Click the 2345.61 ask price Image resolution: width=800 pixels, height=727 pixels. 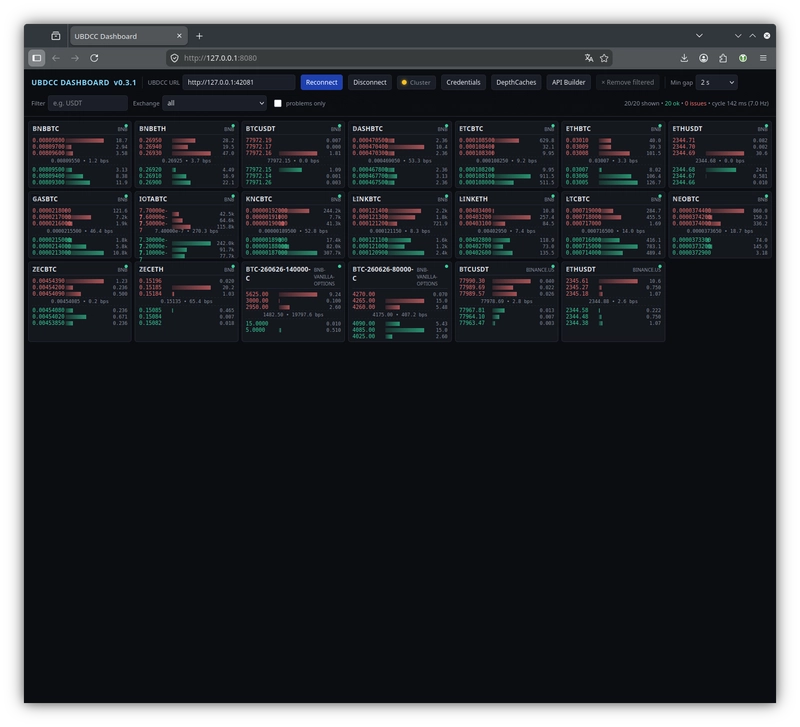pyautogui.click(x=577, y=281)
